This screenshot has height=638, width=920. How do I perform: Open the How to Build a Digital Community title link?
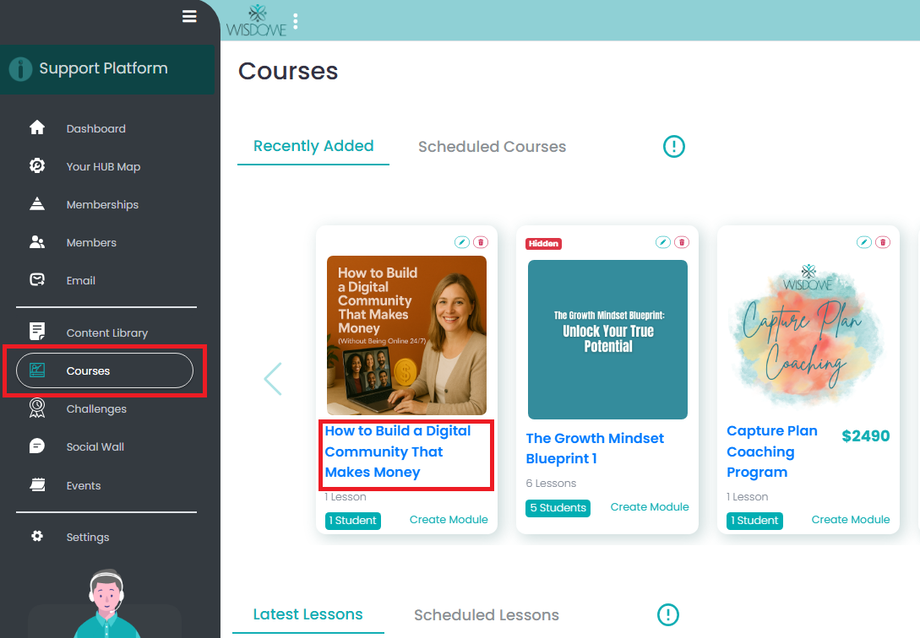point(398,452)
